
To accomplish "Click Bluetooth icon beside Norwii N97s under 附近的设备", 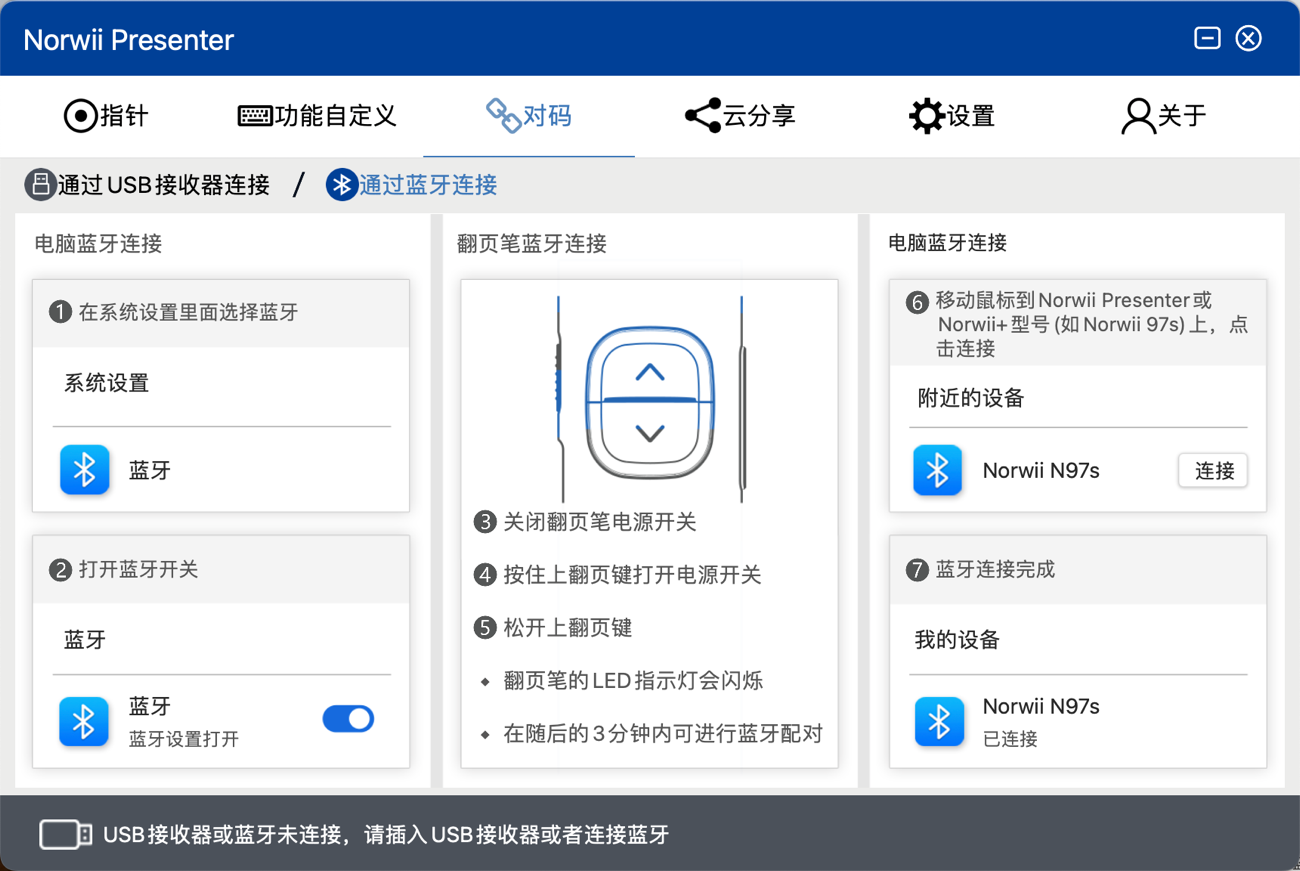I will pyautogui.click(x=938, y=471).
